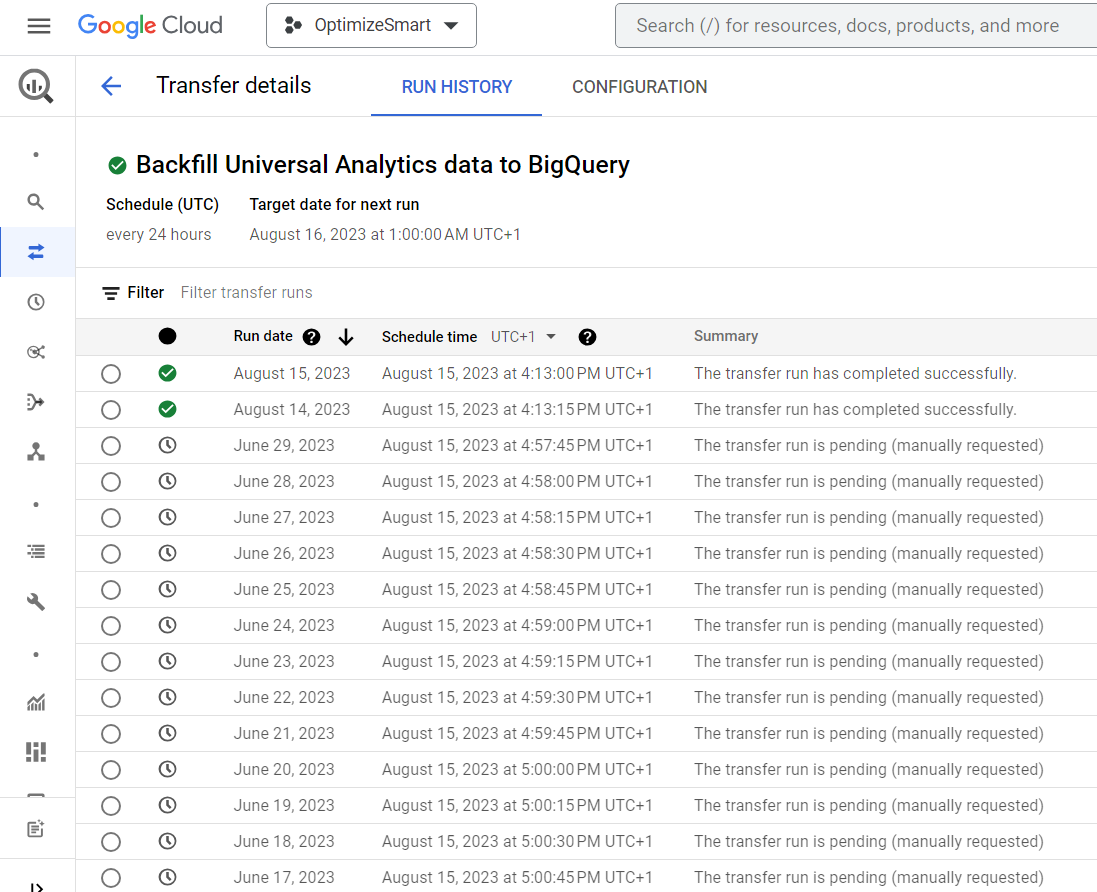Focus the resources search field
Image resolution: width=1097 pixels, height=892 pixels.
tap(856, 26)
